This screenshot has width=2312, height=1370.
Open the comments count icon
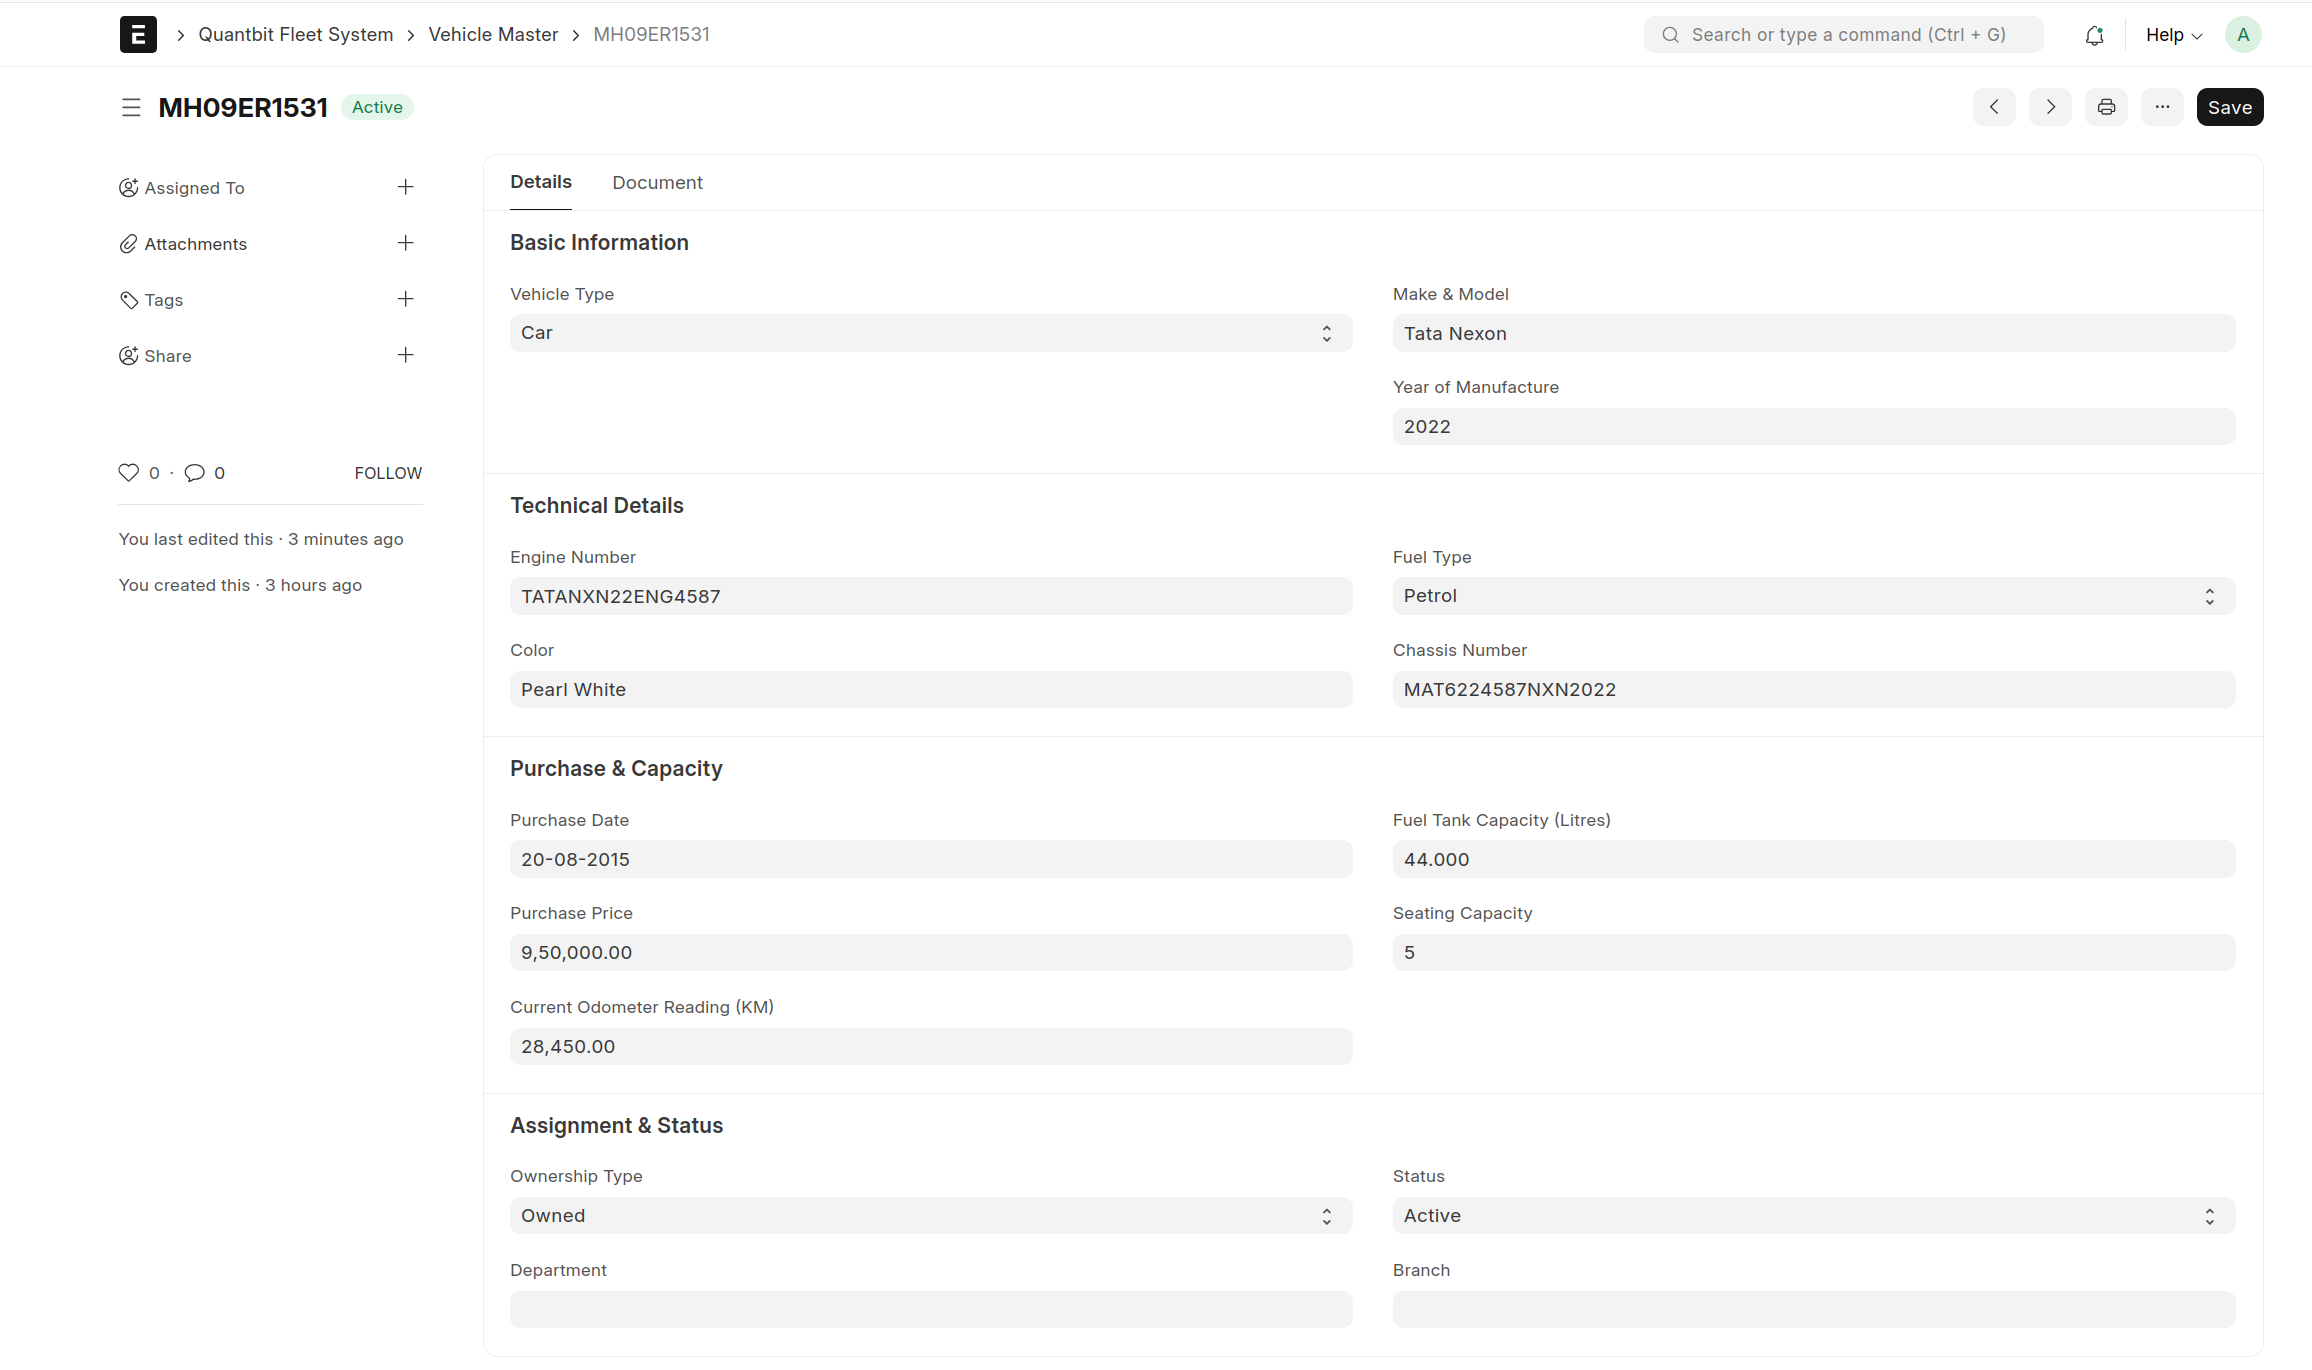click(x=195, y=473)
